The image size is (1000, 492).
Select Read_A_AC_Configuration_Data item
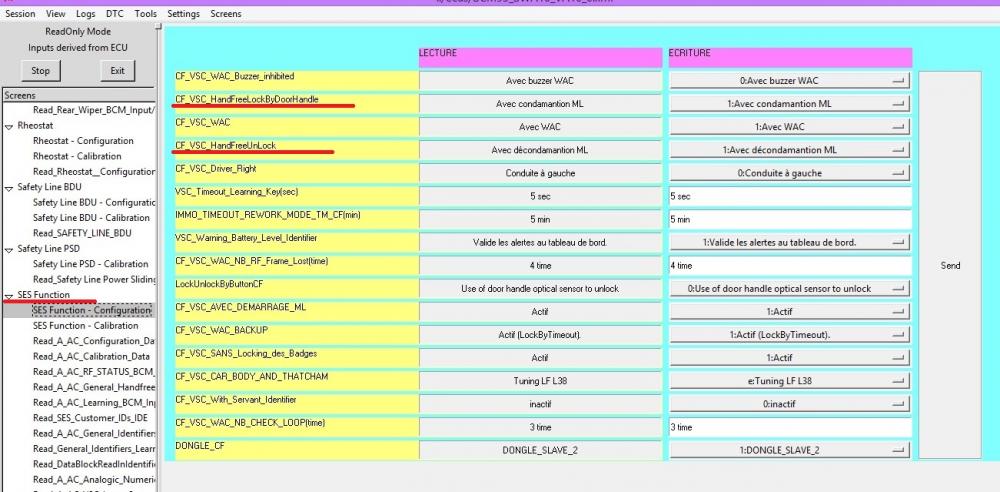[93, 341]
